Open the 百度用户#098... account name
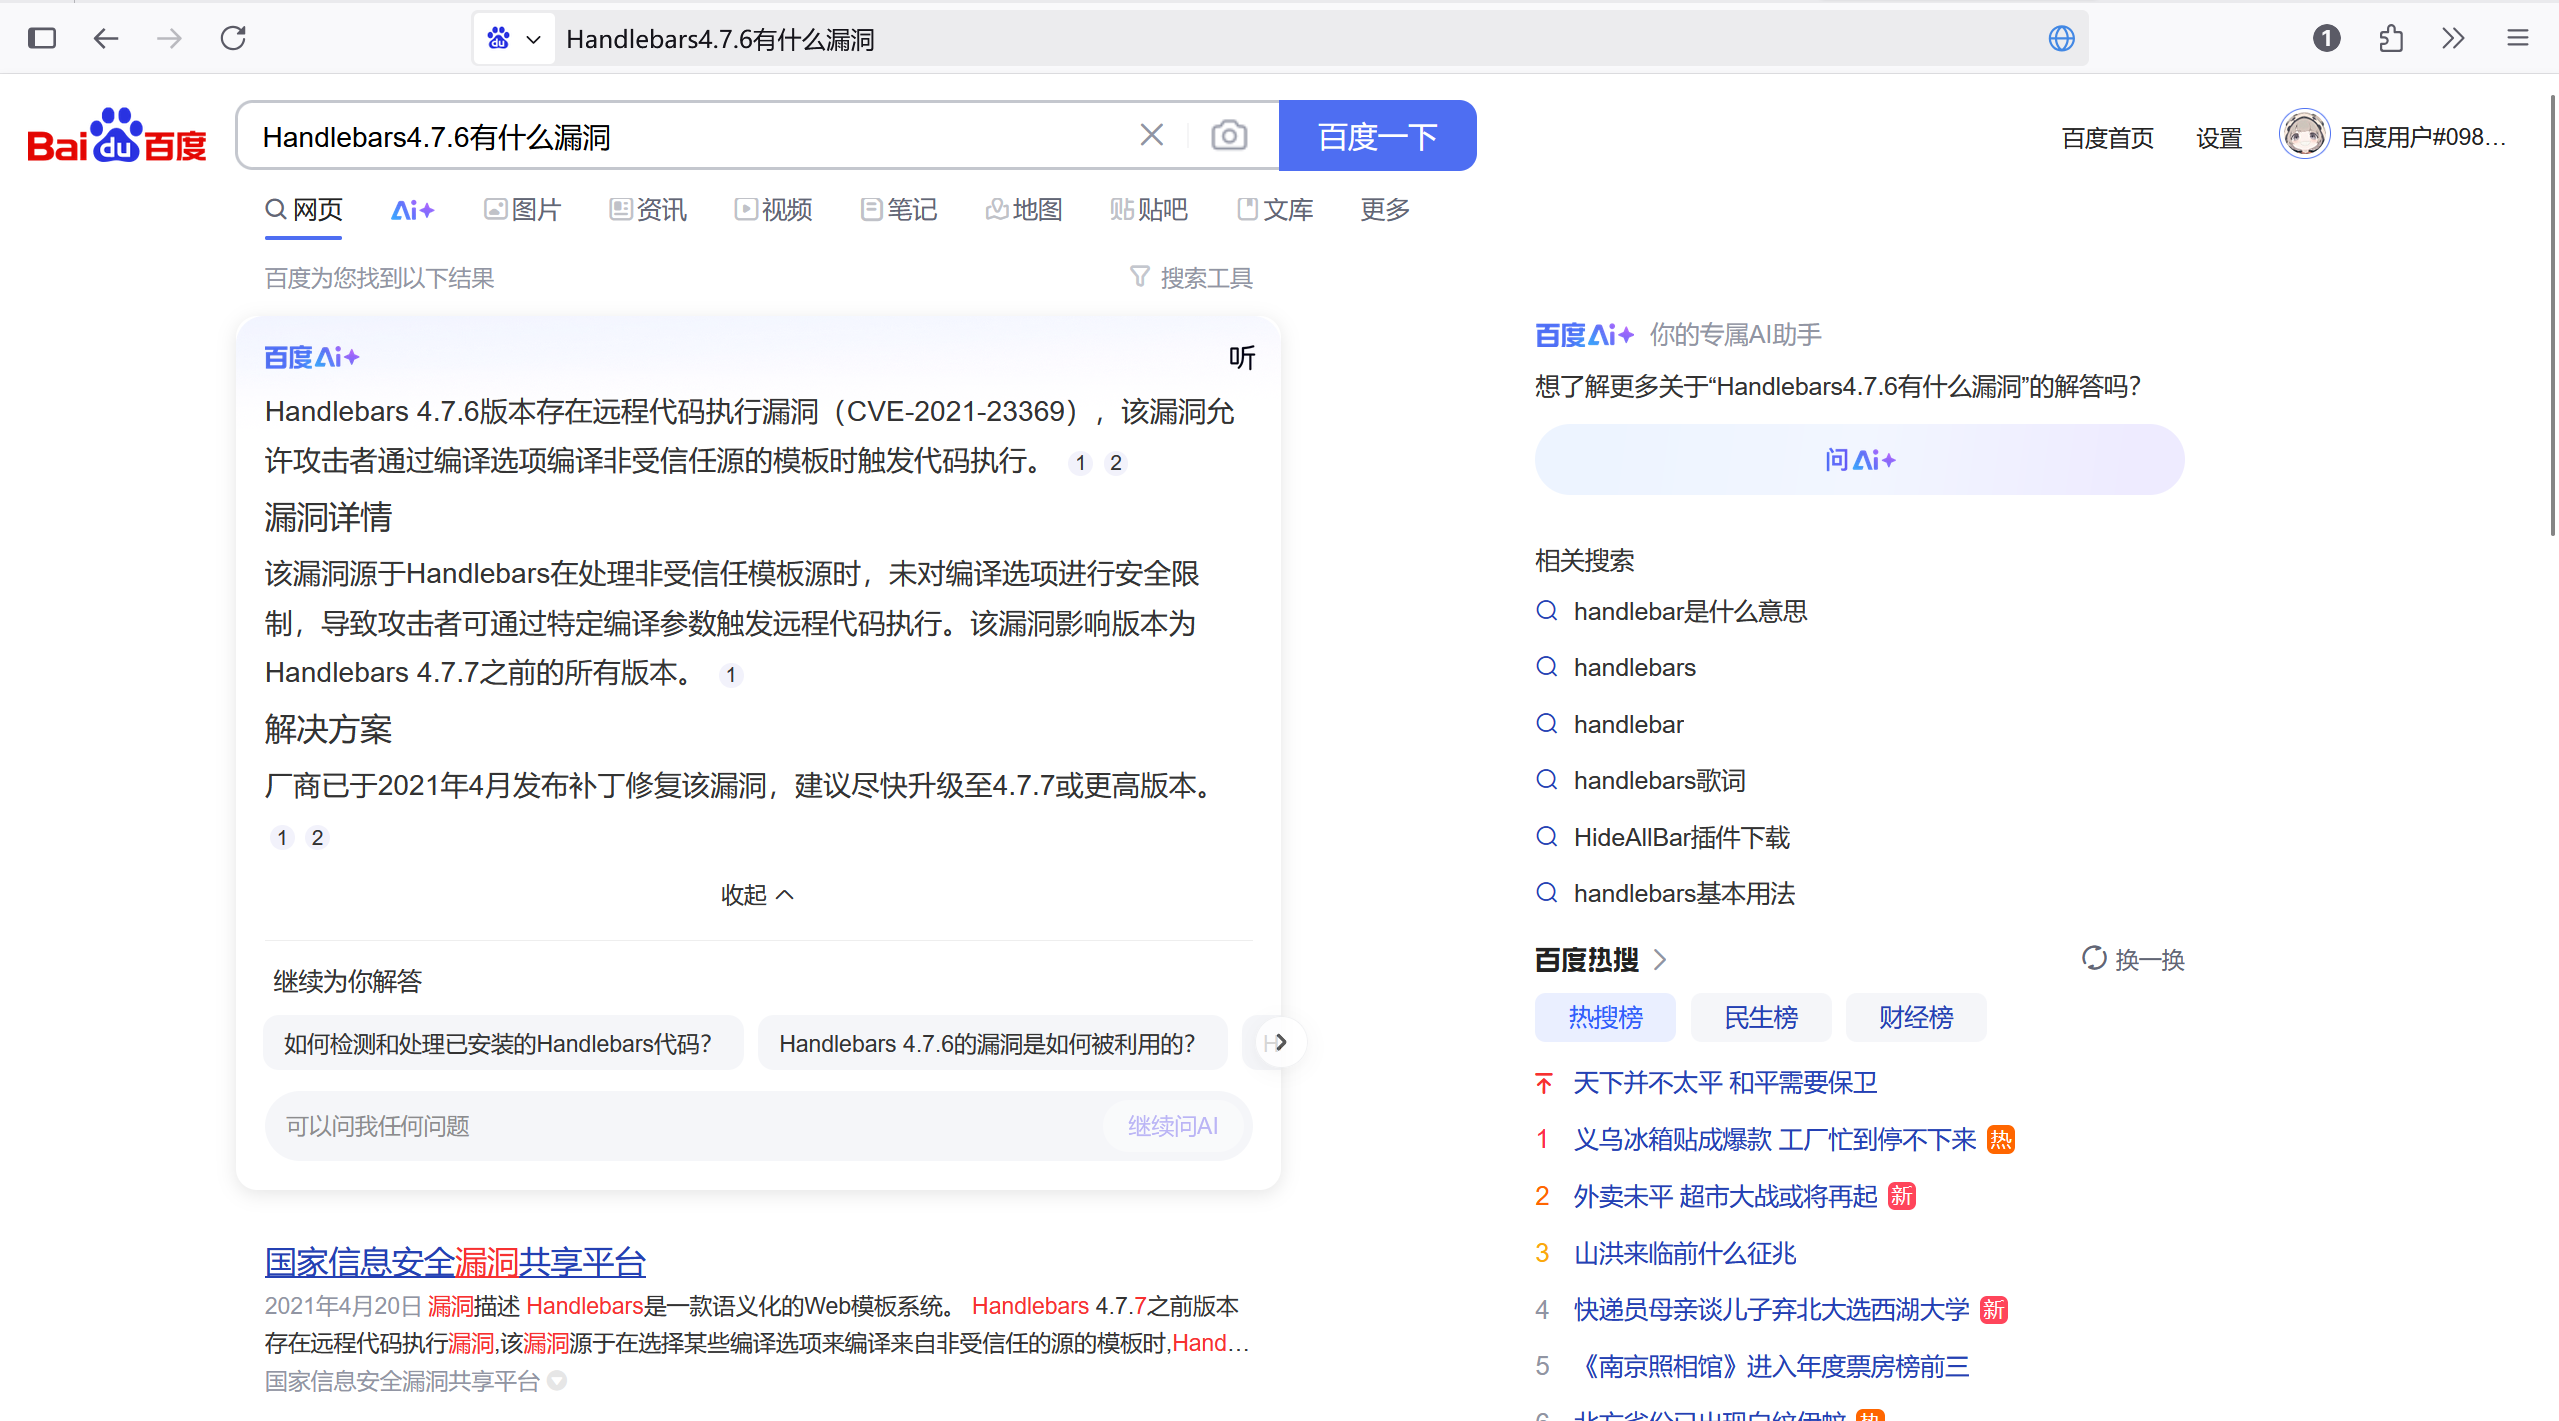This screenshot has width=2559, height=1421. [2423, 137]
